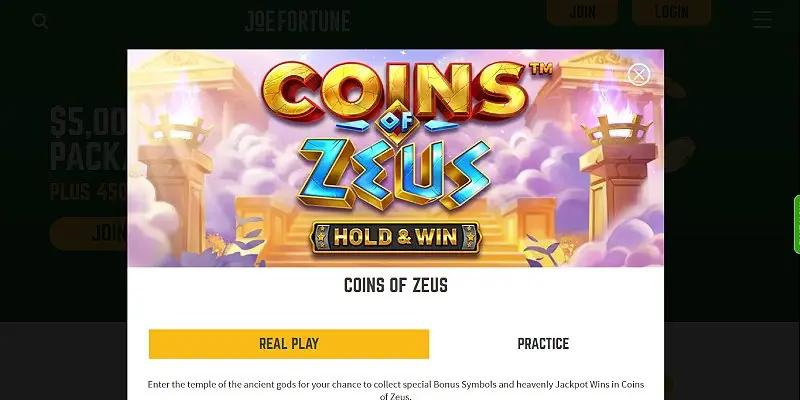Click the partially hidden JOIN button behind popup

pyautogui.click(x=89, y=234)
